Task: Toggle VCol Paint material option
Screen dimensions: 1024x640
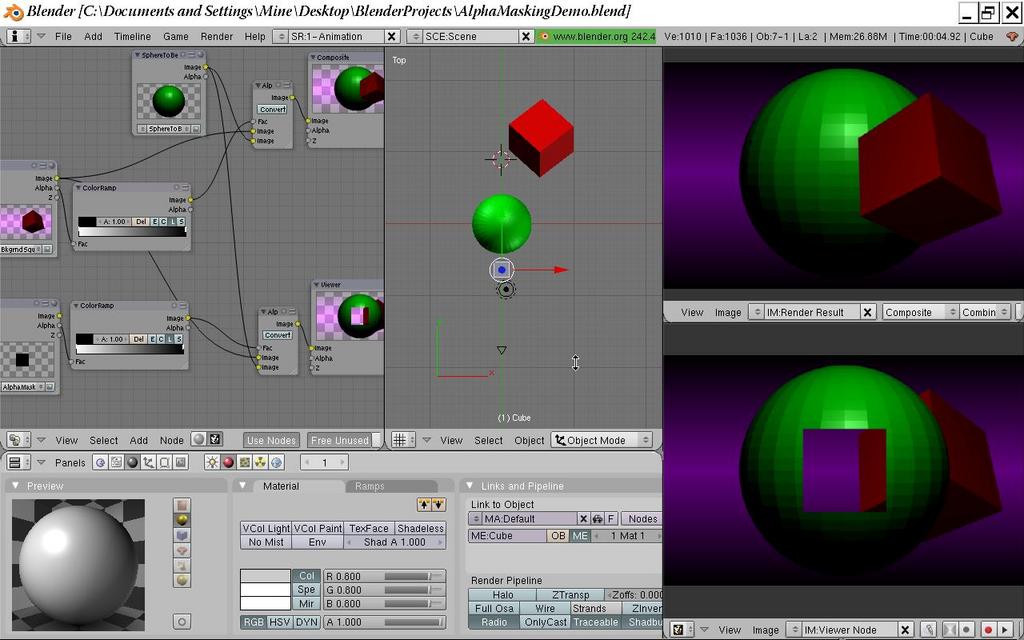Action: pos(317,528)
